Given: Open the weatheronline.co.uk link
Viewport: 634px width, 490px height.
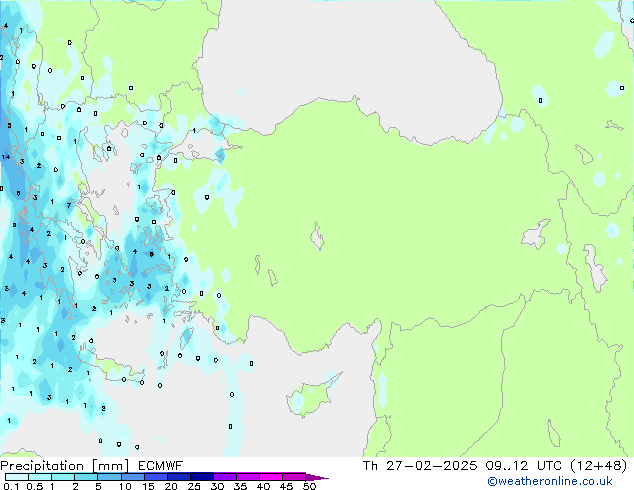Looking at the screenshot, I should click(550, 481).
